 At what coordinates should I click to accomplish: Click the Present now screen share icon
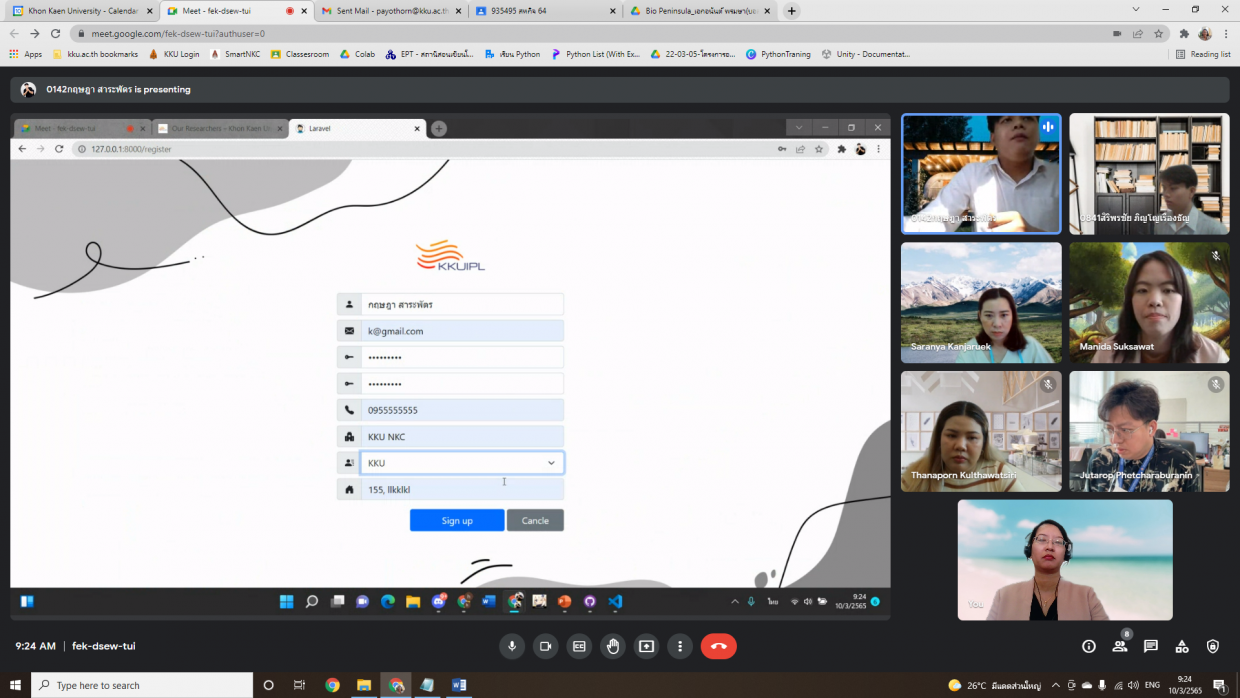646,646
